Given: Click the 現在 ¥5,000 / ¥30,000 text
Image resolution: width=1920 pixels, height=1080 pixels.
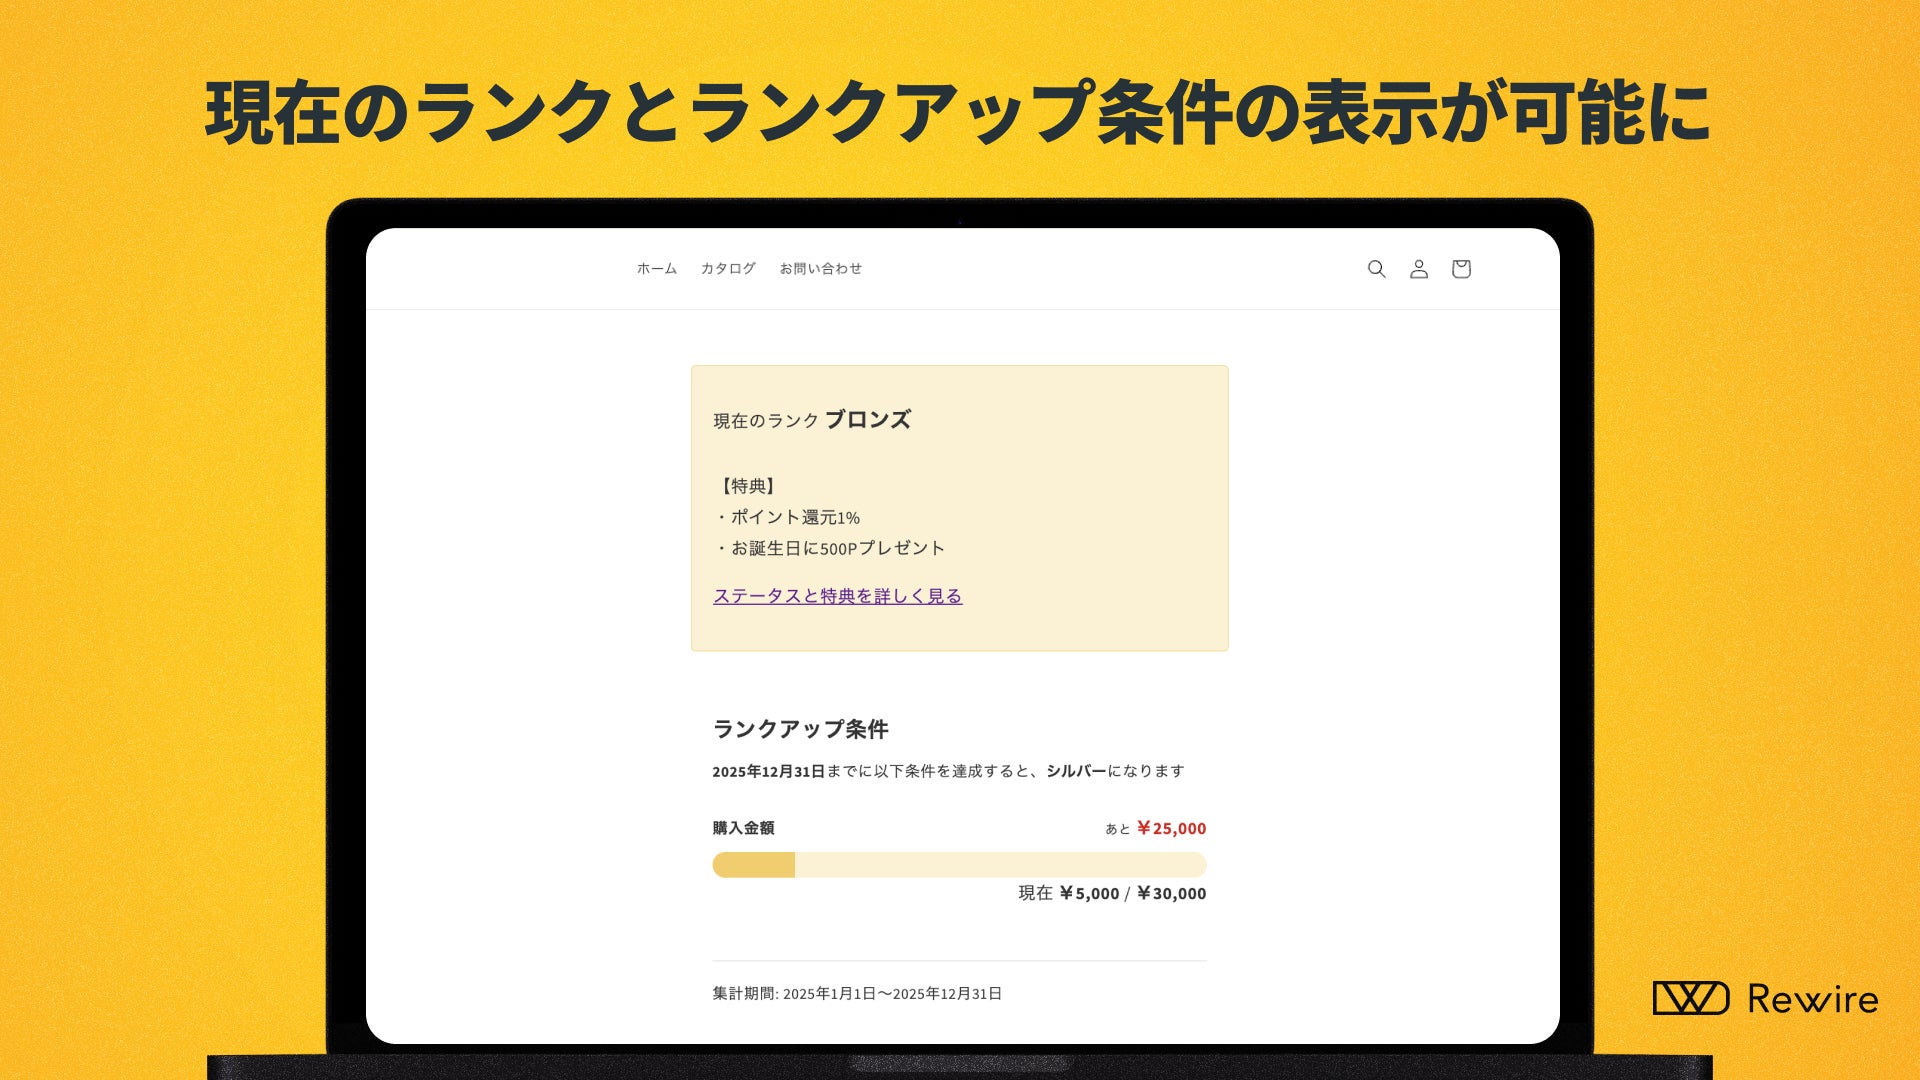Looking at the screenshot, I should pyautogui.click(x=1112, y=894).
